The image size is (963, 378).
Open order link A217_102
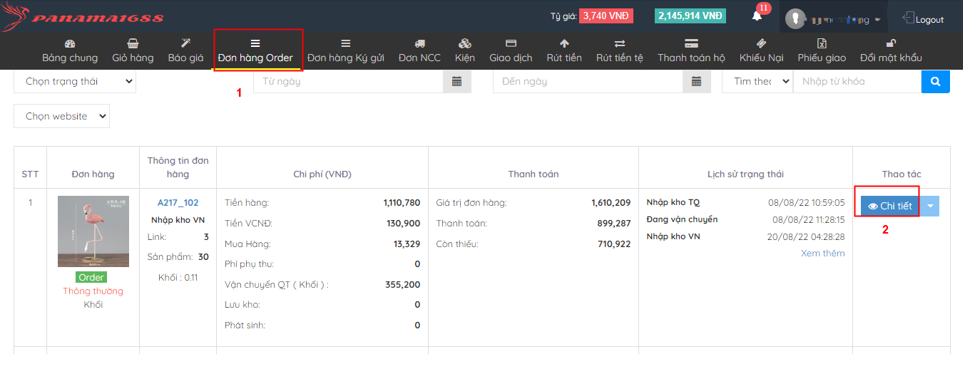(x=178, y=203)
